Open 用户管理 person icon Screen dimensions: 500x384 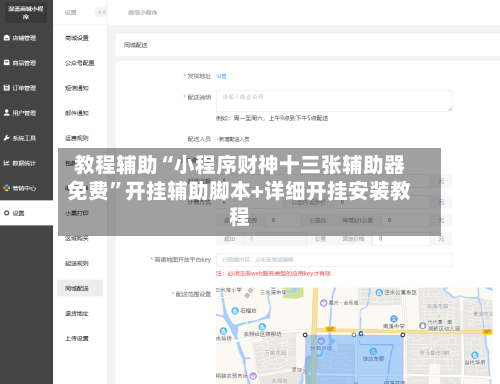pyautogui.click(x=6, y=113)
